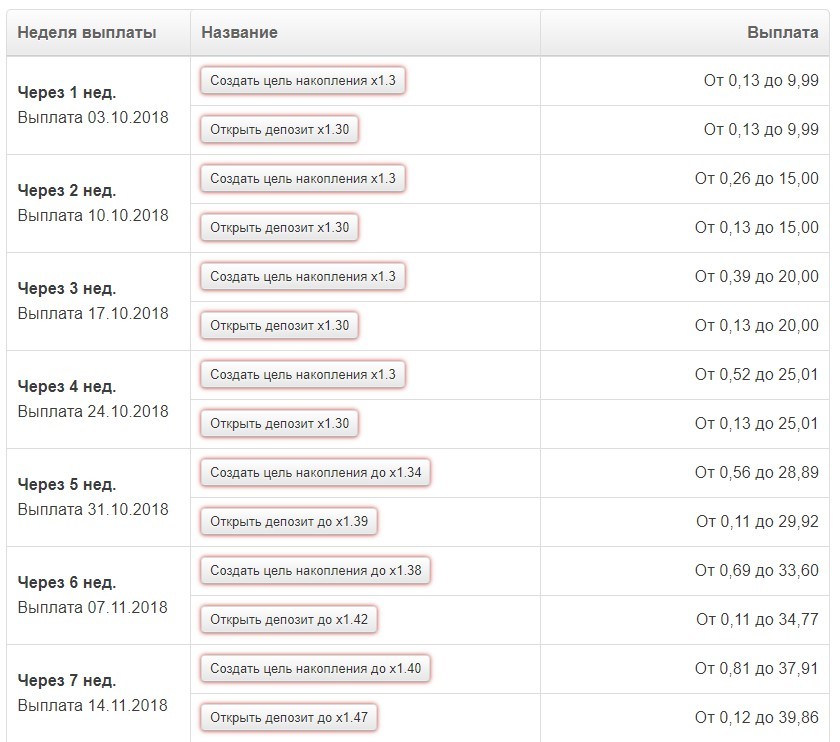The height and width of the screenshot is (742, 840).
Task: Open "Открыть депозит до x1.42" button
Action: (289, 620)
